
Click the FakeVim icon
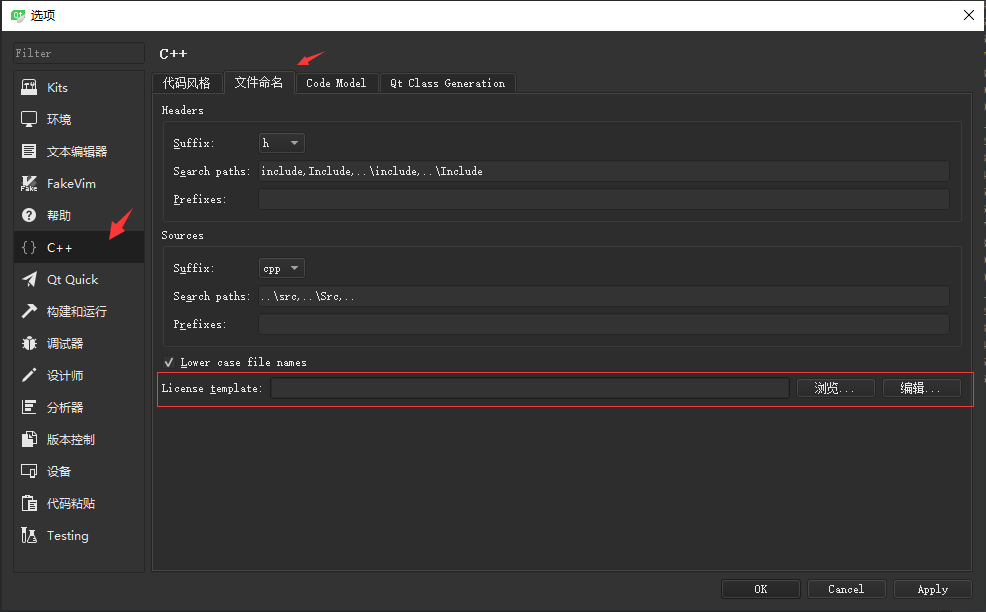tap(29, 183)
